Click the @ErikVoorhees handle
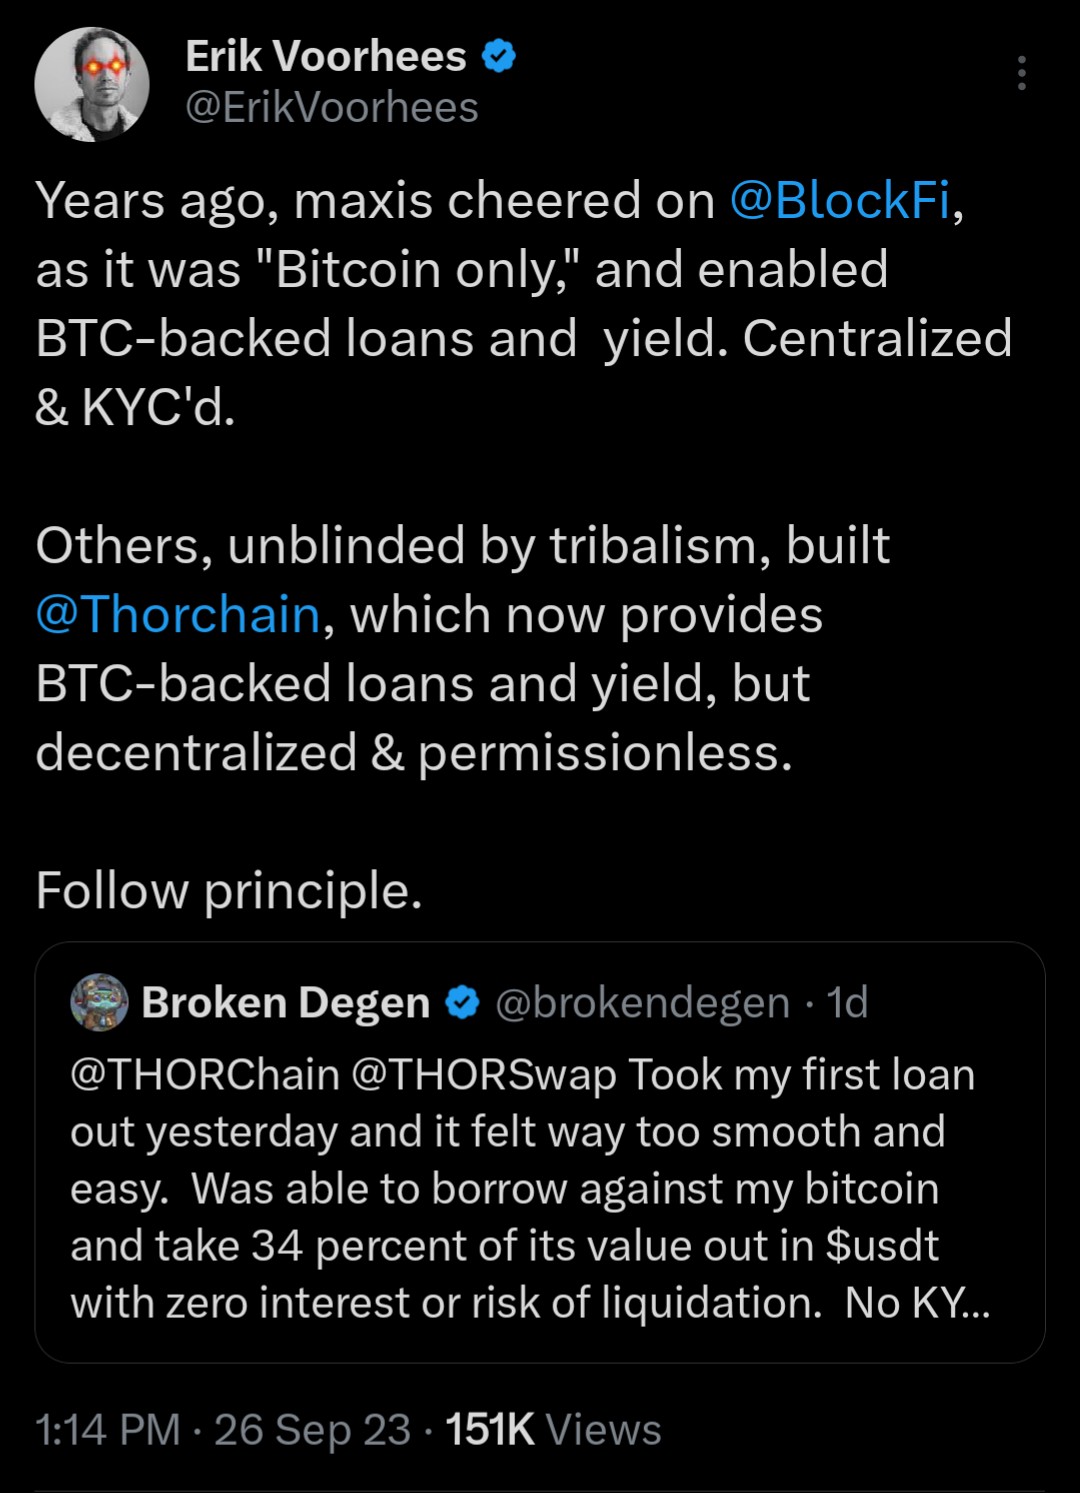 click(x=332, y=108)
